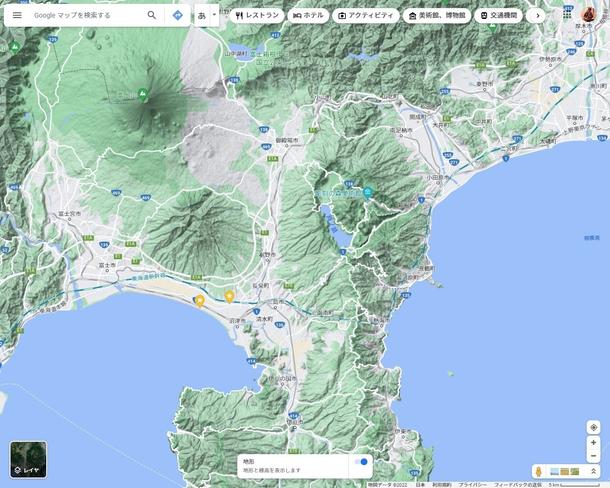Click the 美術館、博物館 chip
This screenshot has height=488, width=610.
[436, 16]
